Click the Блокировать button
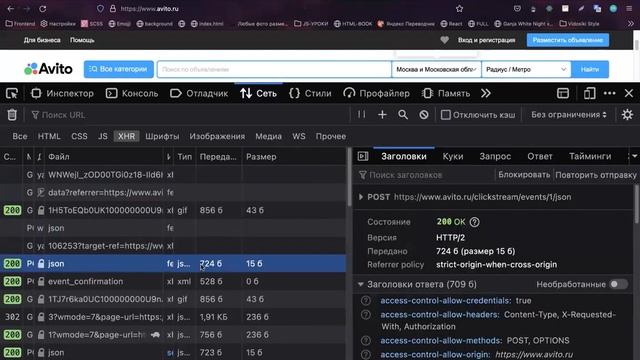640x360 pixels. (x=524, y=175)
